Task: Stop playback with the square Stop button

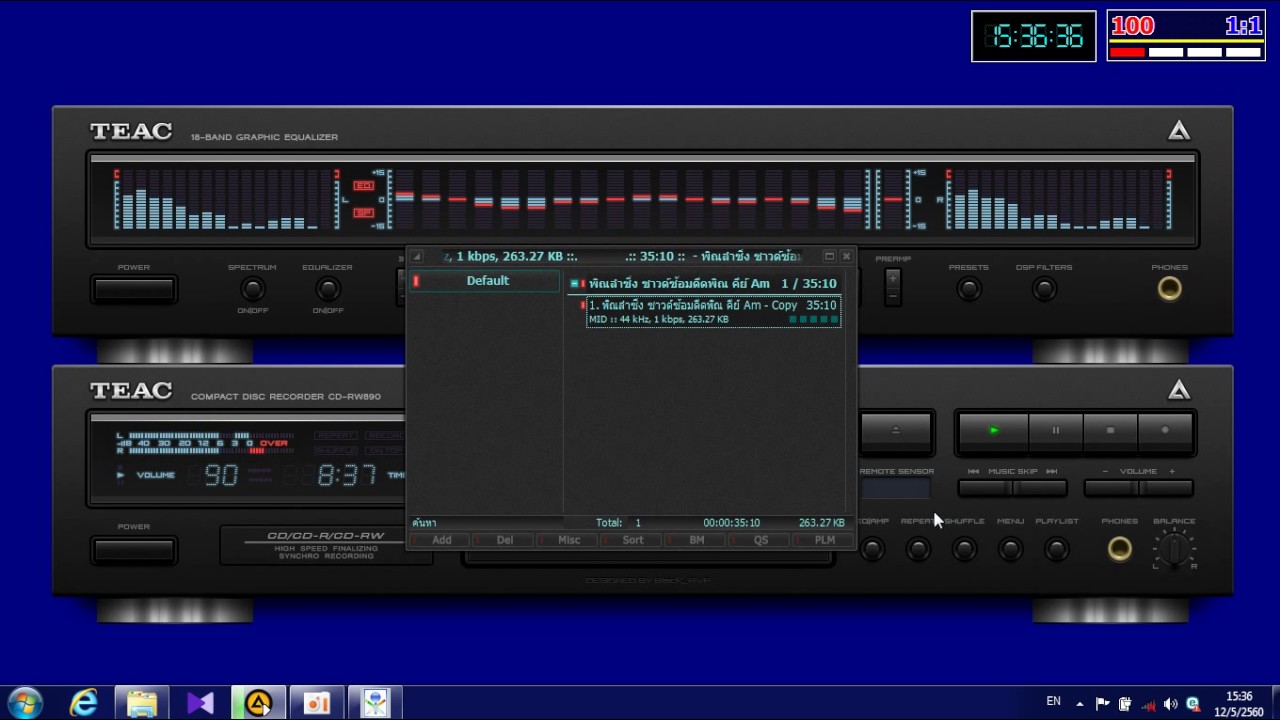Action: point(1110,430)
